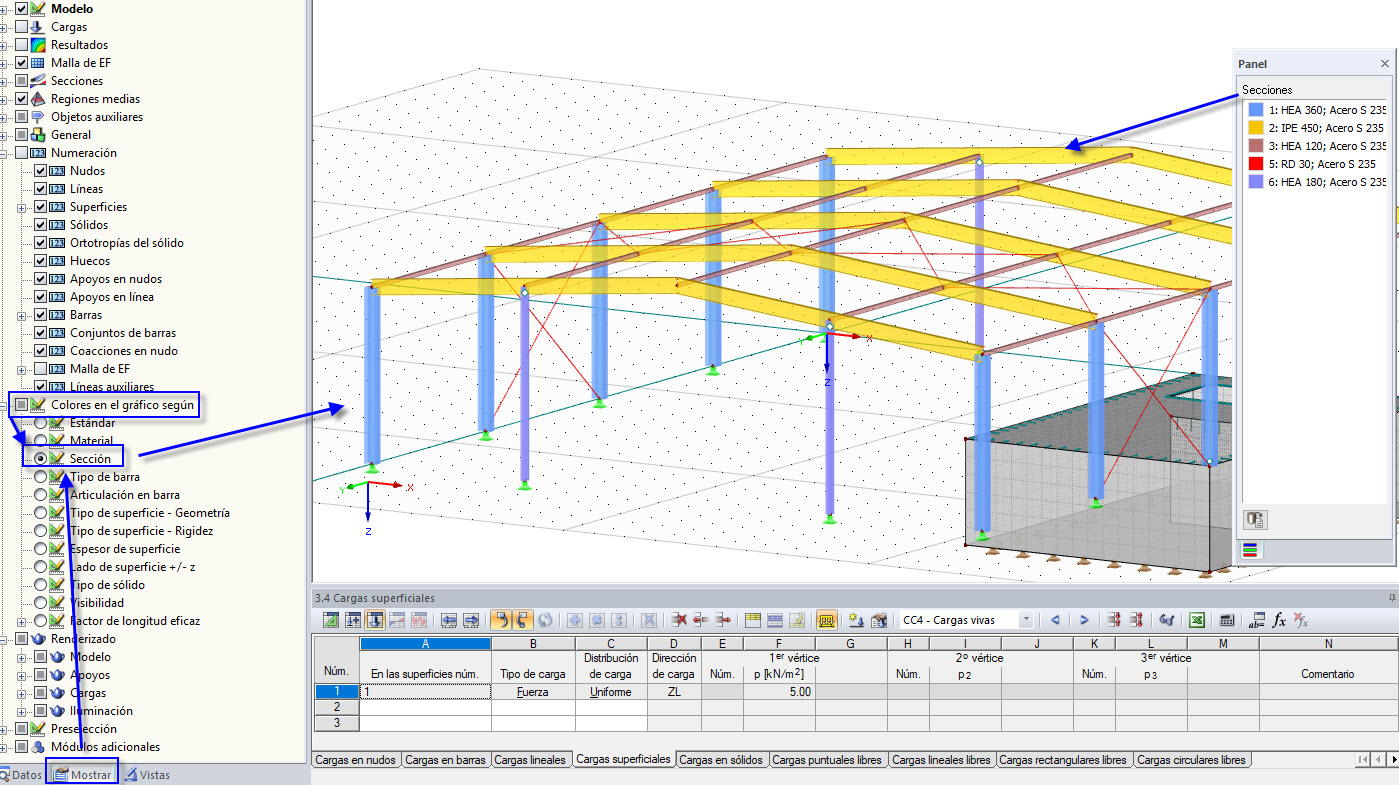Viewport: 1399px width, 785px height.
Task: Open the Datos navigator tab
Action: coord(22,774)
